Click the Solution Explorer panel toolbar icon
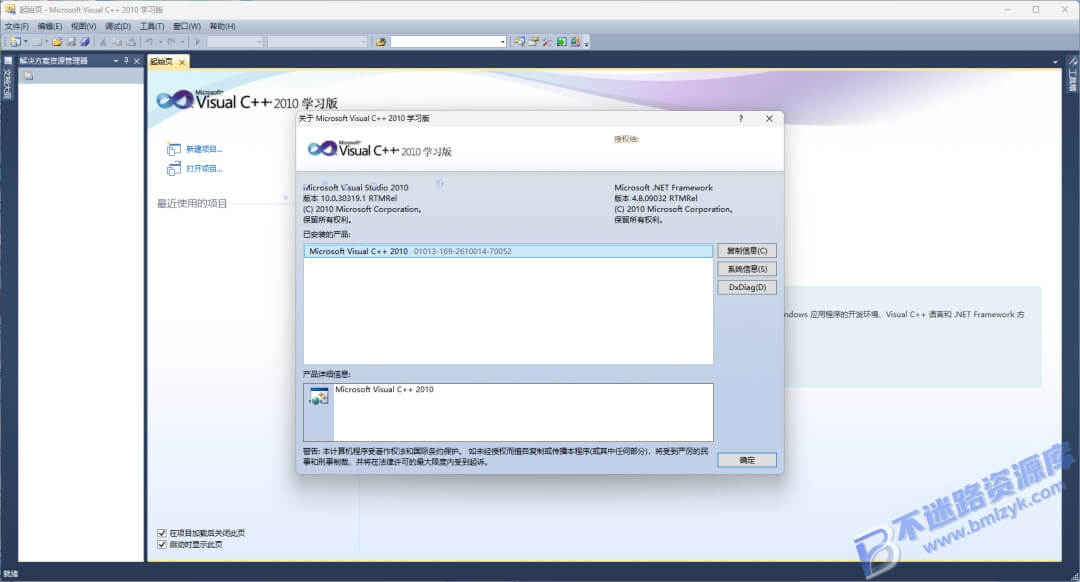The height and width of the screenshot is (582, 1080). 28,76
